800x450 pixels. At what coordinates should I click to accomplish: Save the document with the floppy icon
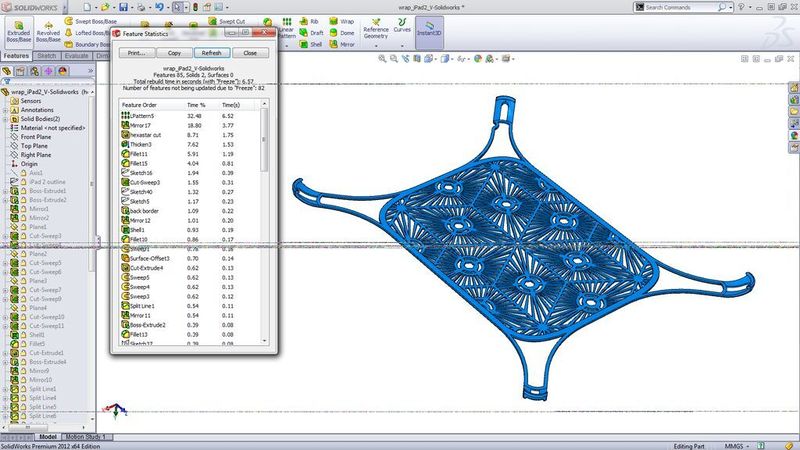[123, 7]
